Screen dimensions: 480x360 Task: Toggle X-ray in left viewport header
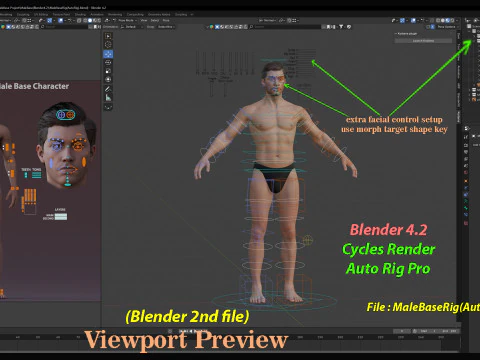(x=79, y=20)
